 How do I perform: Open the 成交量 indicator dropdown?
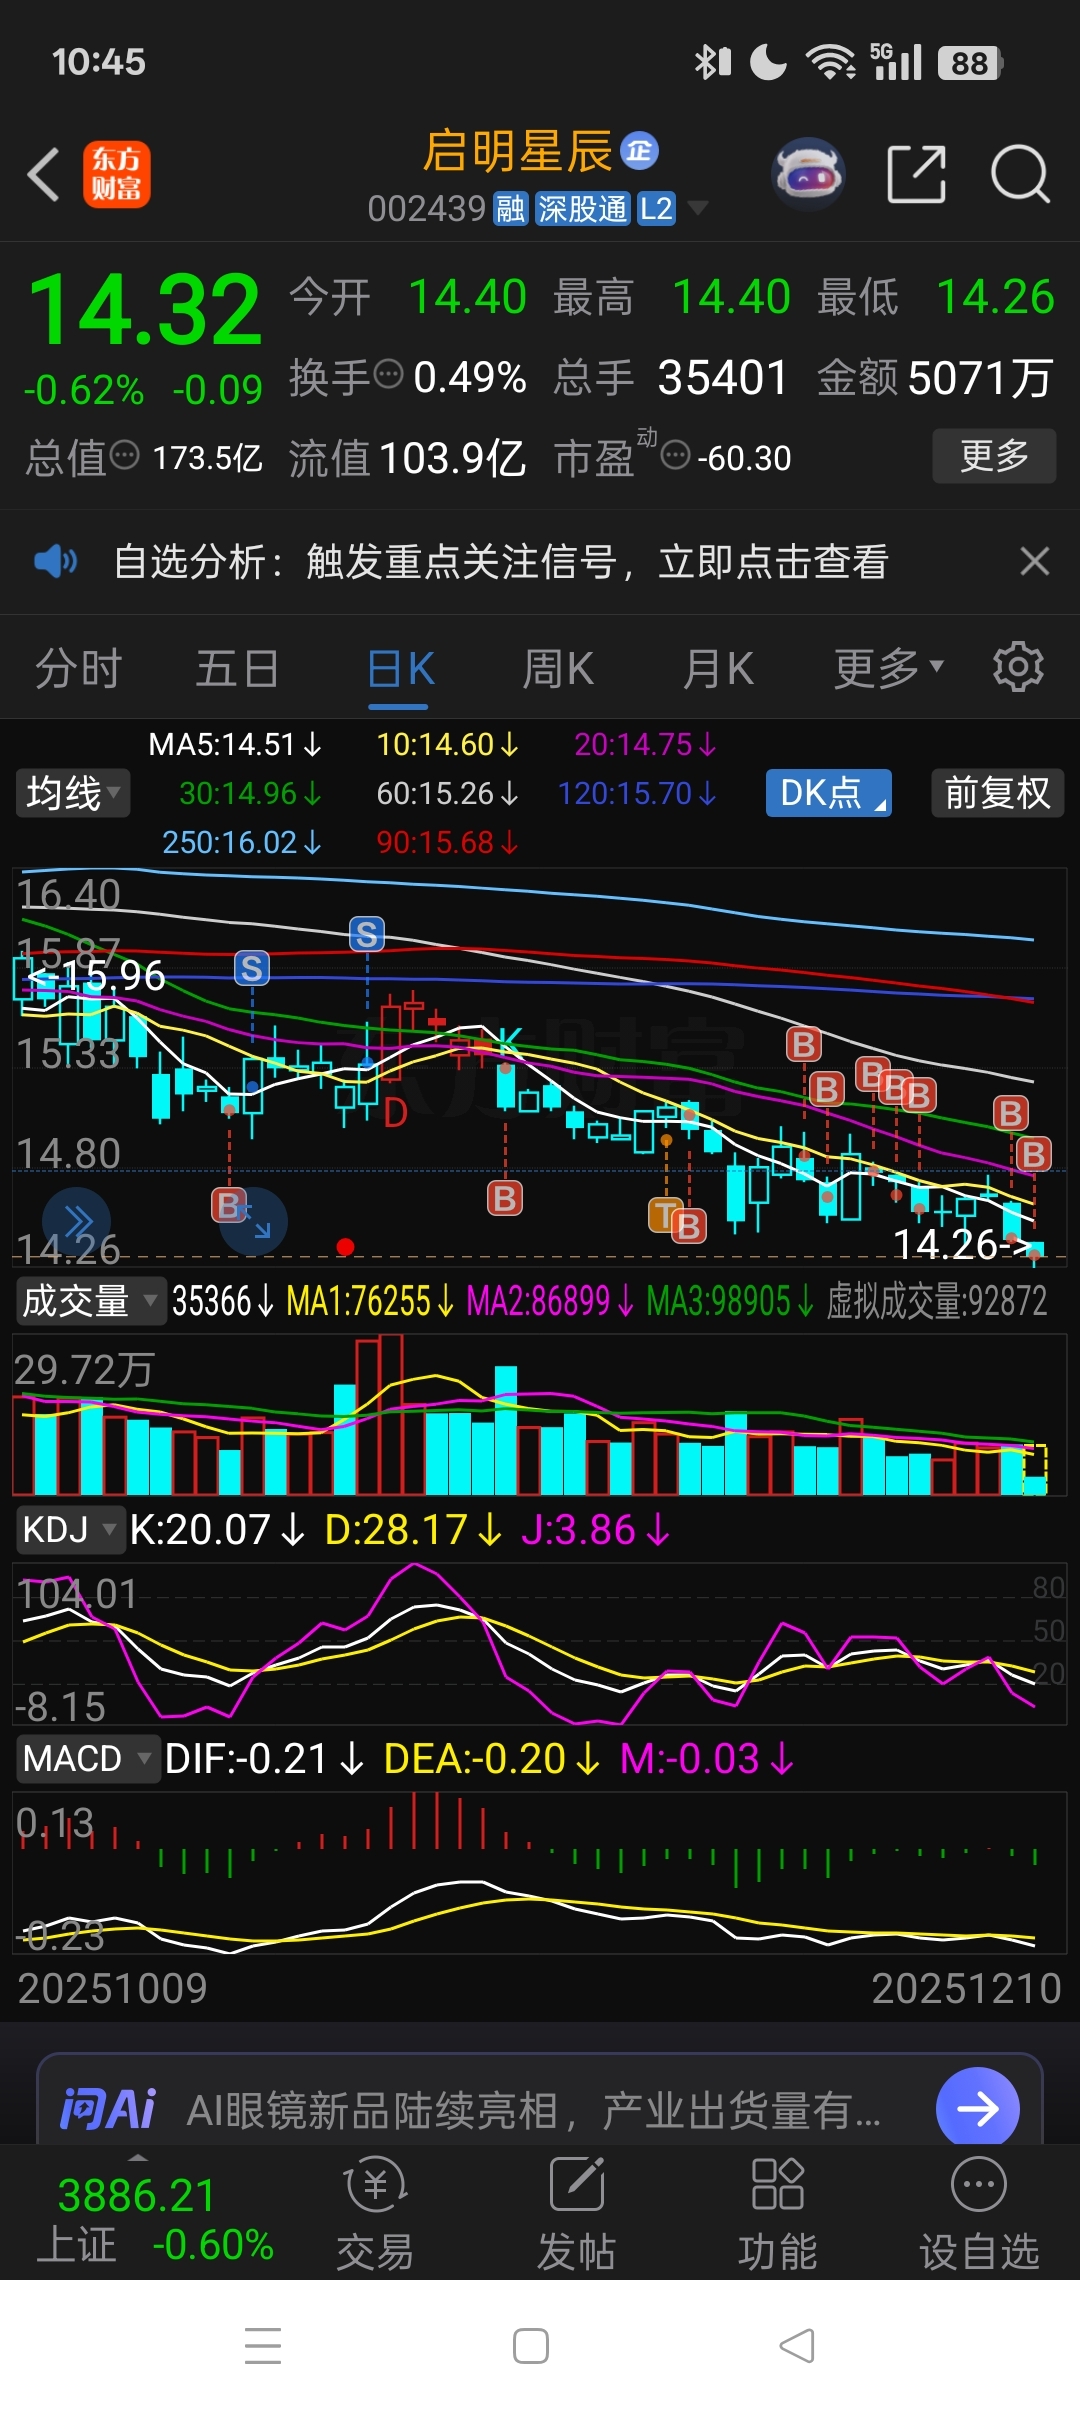[x=89, y=1301]
